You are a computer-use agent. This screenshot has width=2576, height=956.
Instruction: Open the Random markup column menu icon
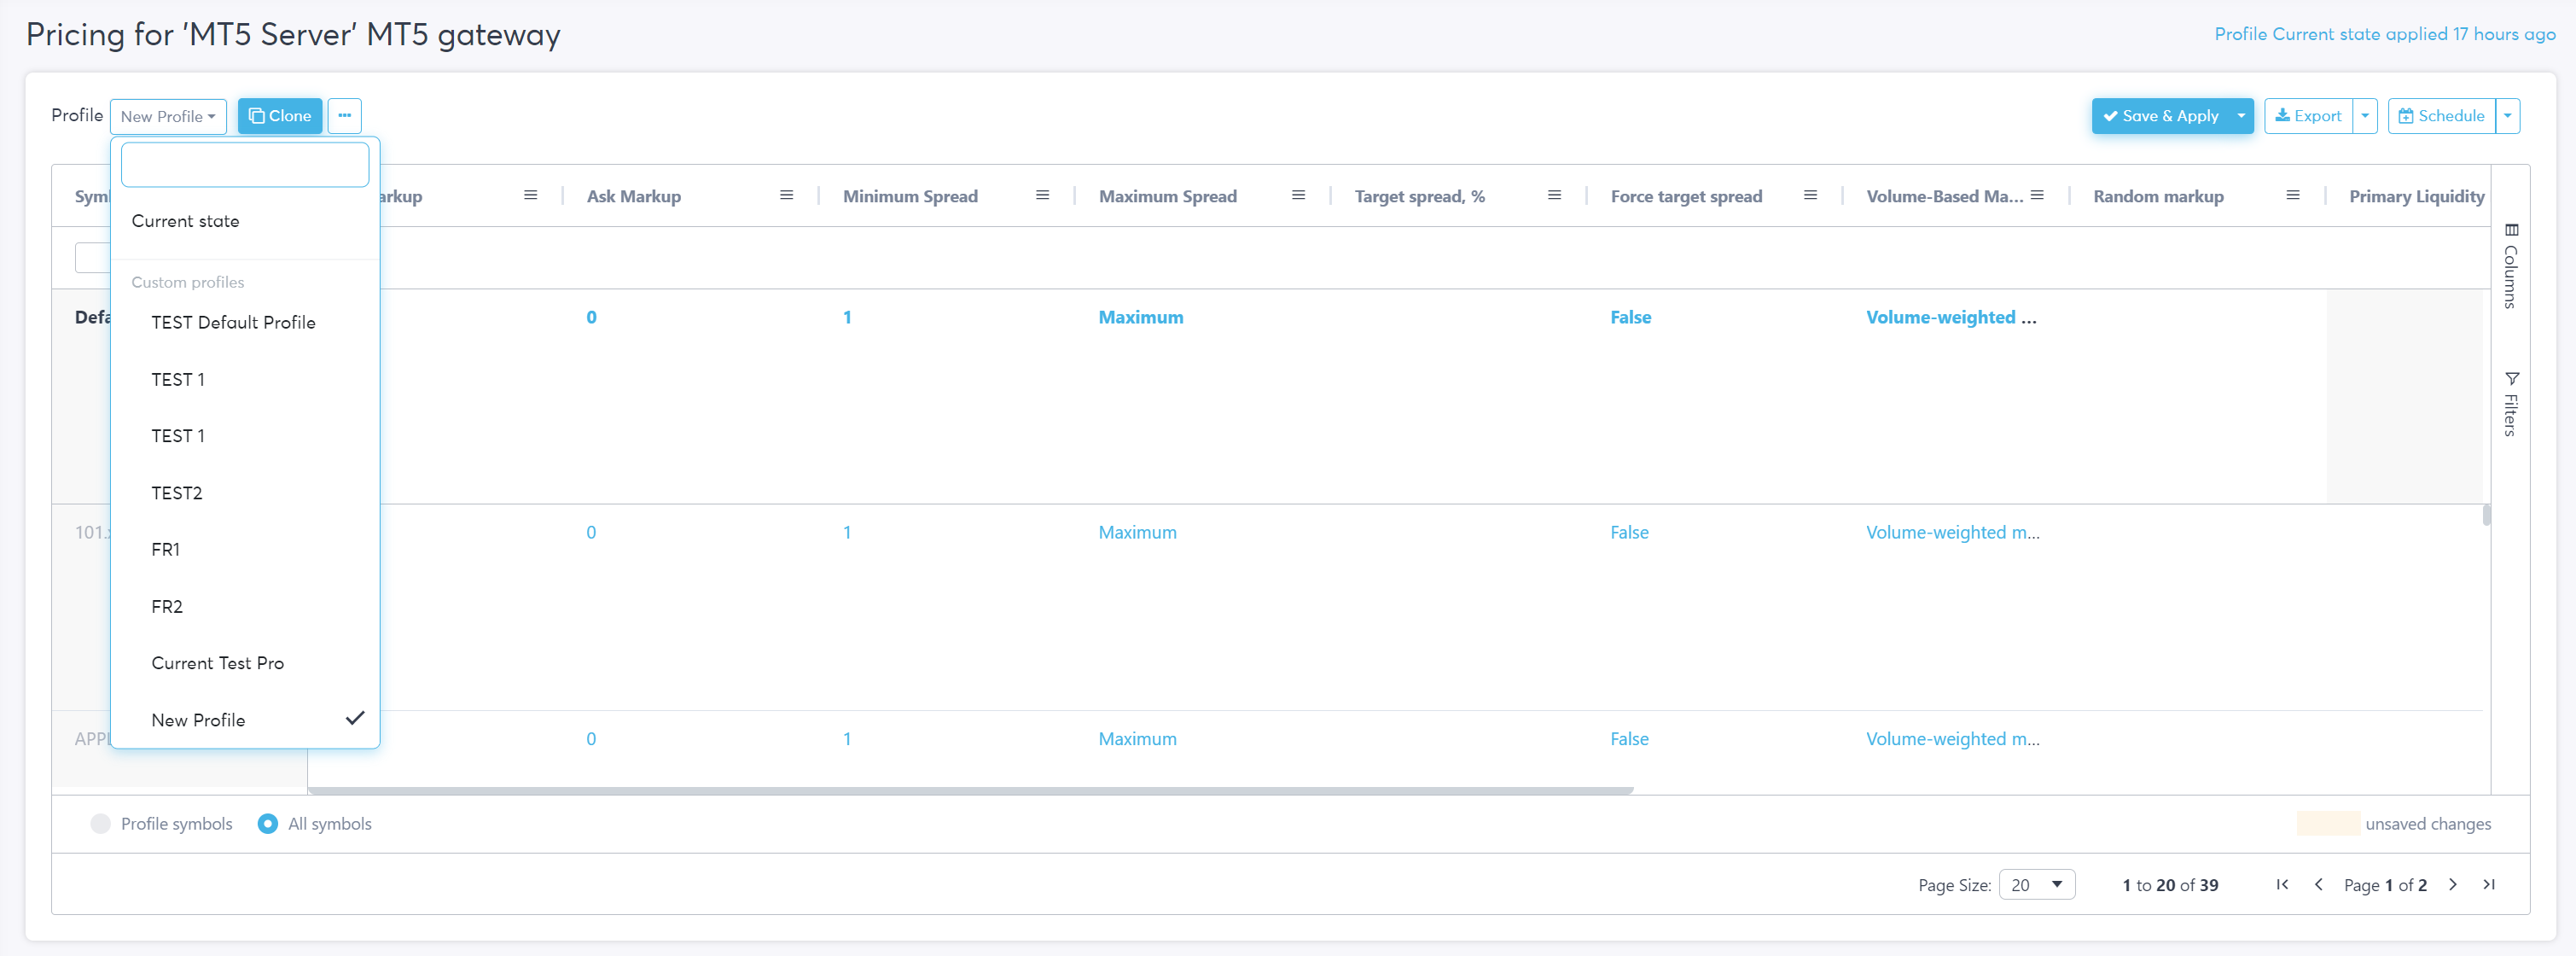pos(2293,196)
